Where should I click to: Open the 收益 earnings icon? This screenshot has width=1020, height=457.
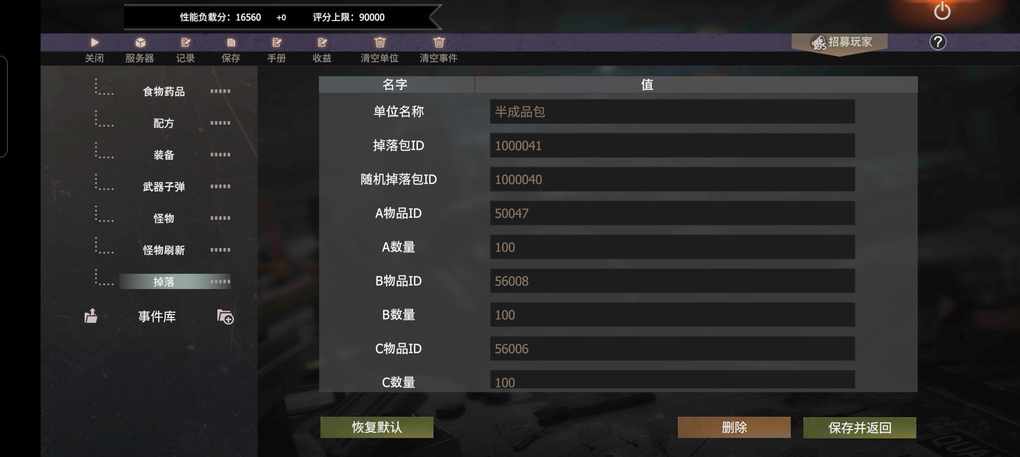(322, 42)
